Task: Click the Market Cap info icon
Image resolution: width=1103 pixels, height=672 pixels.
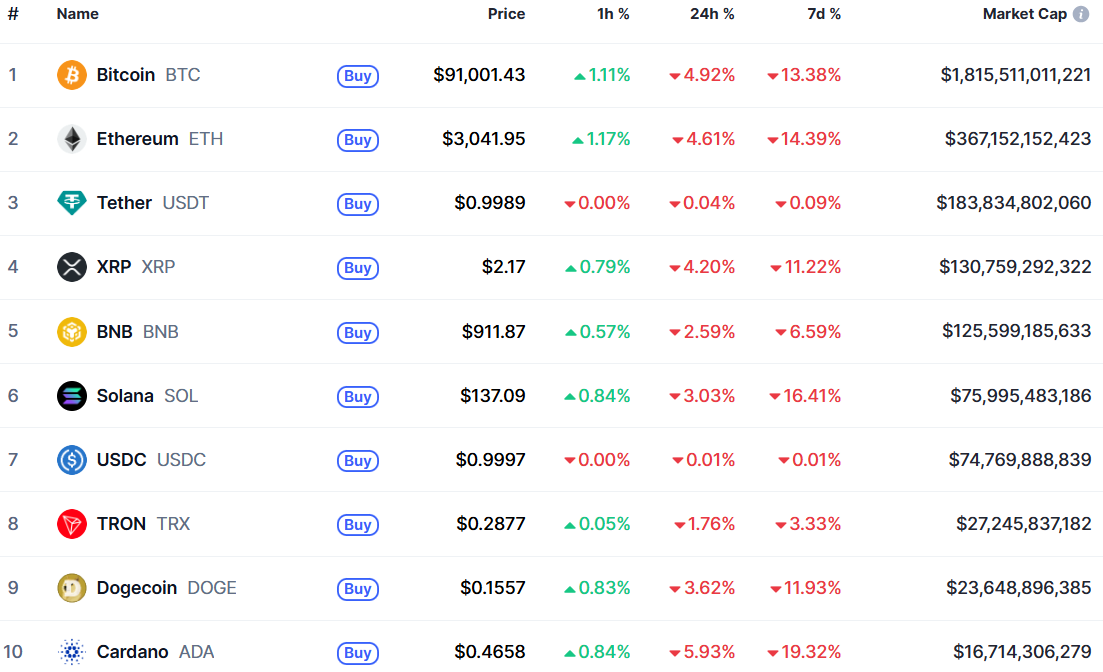Action: click(1081, 14)
